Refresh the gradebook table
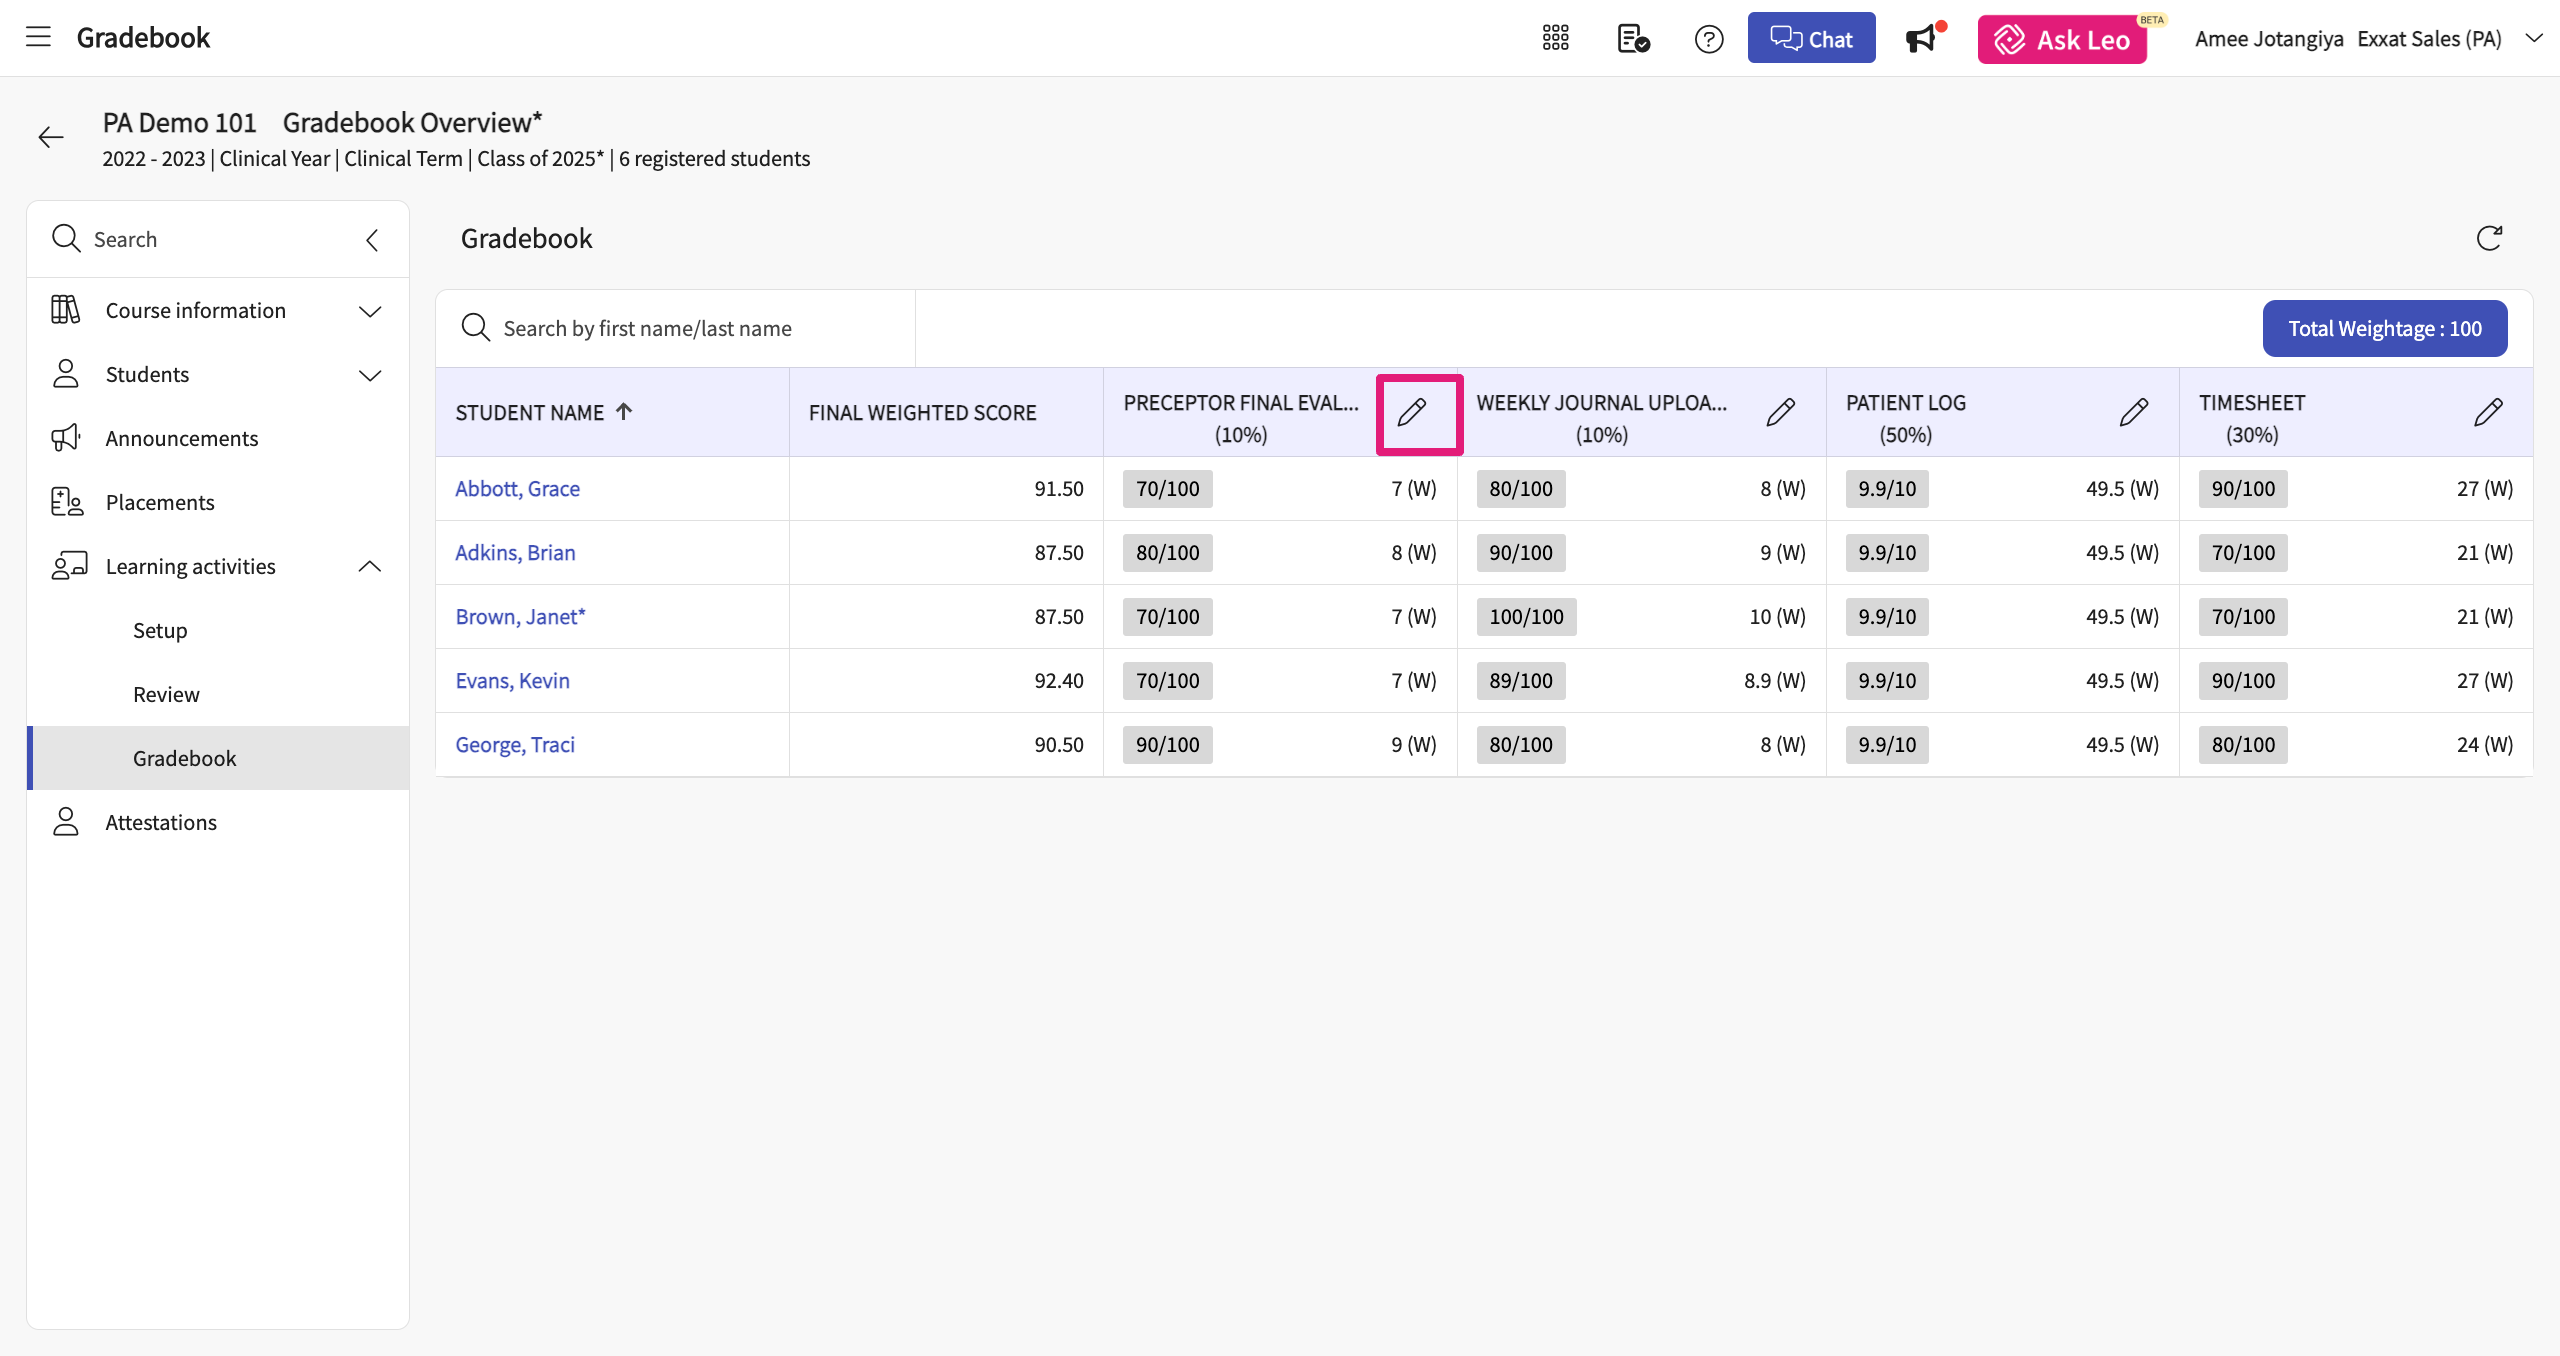Viewport: 2560px width, 1356px height. pyautogui.click(x=2489, y=238)
